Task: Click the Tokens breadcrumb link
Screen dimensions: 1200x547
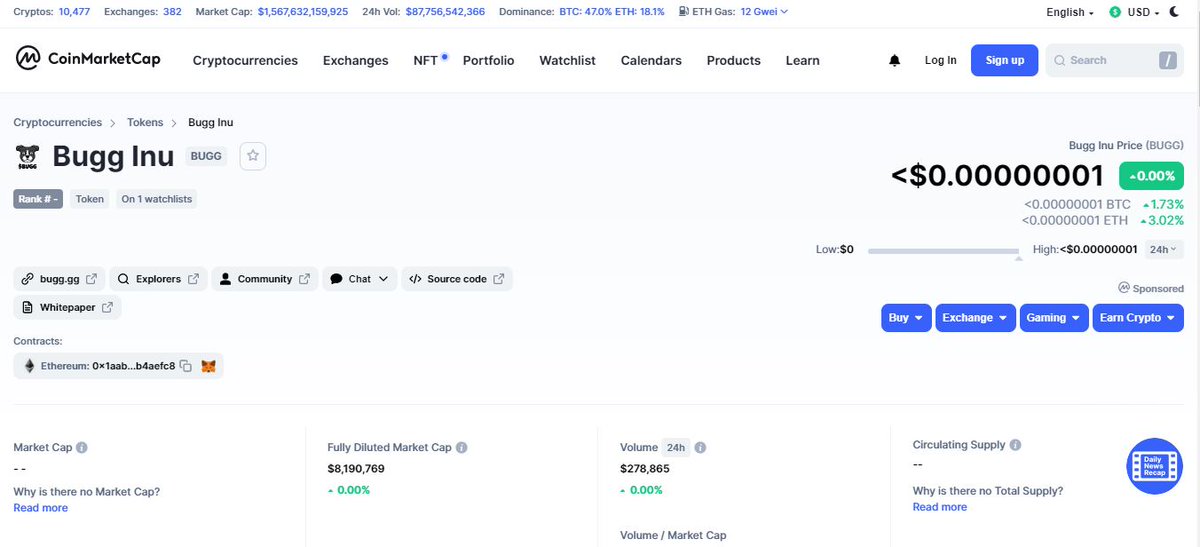Action: coord(145,122)
